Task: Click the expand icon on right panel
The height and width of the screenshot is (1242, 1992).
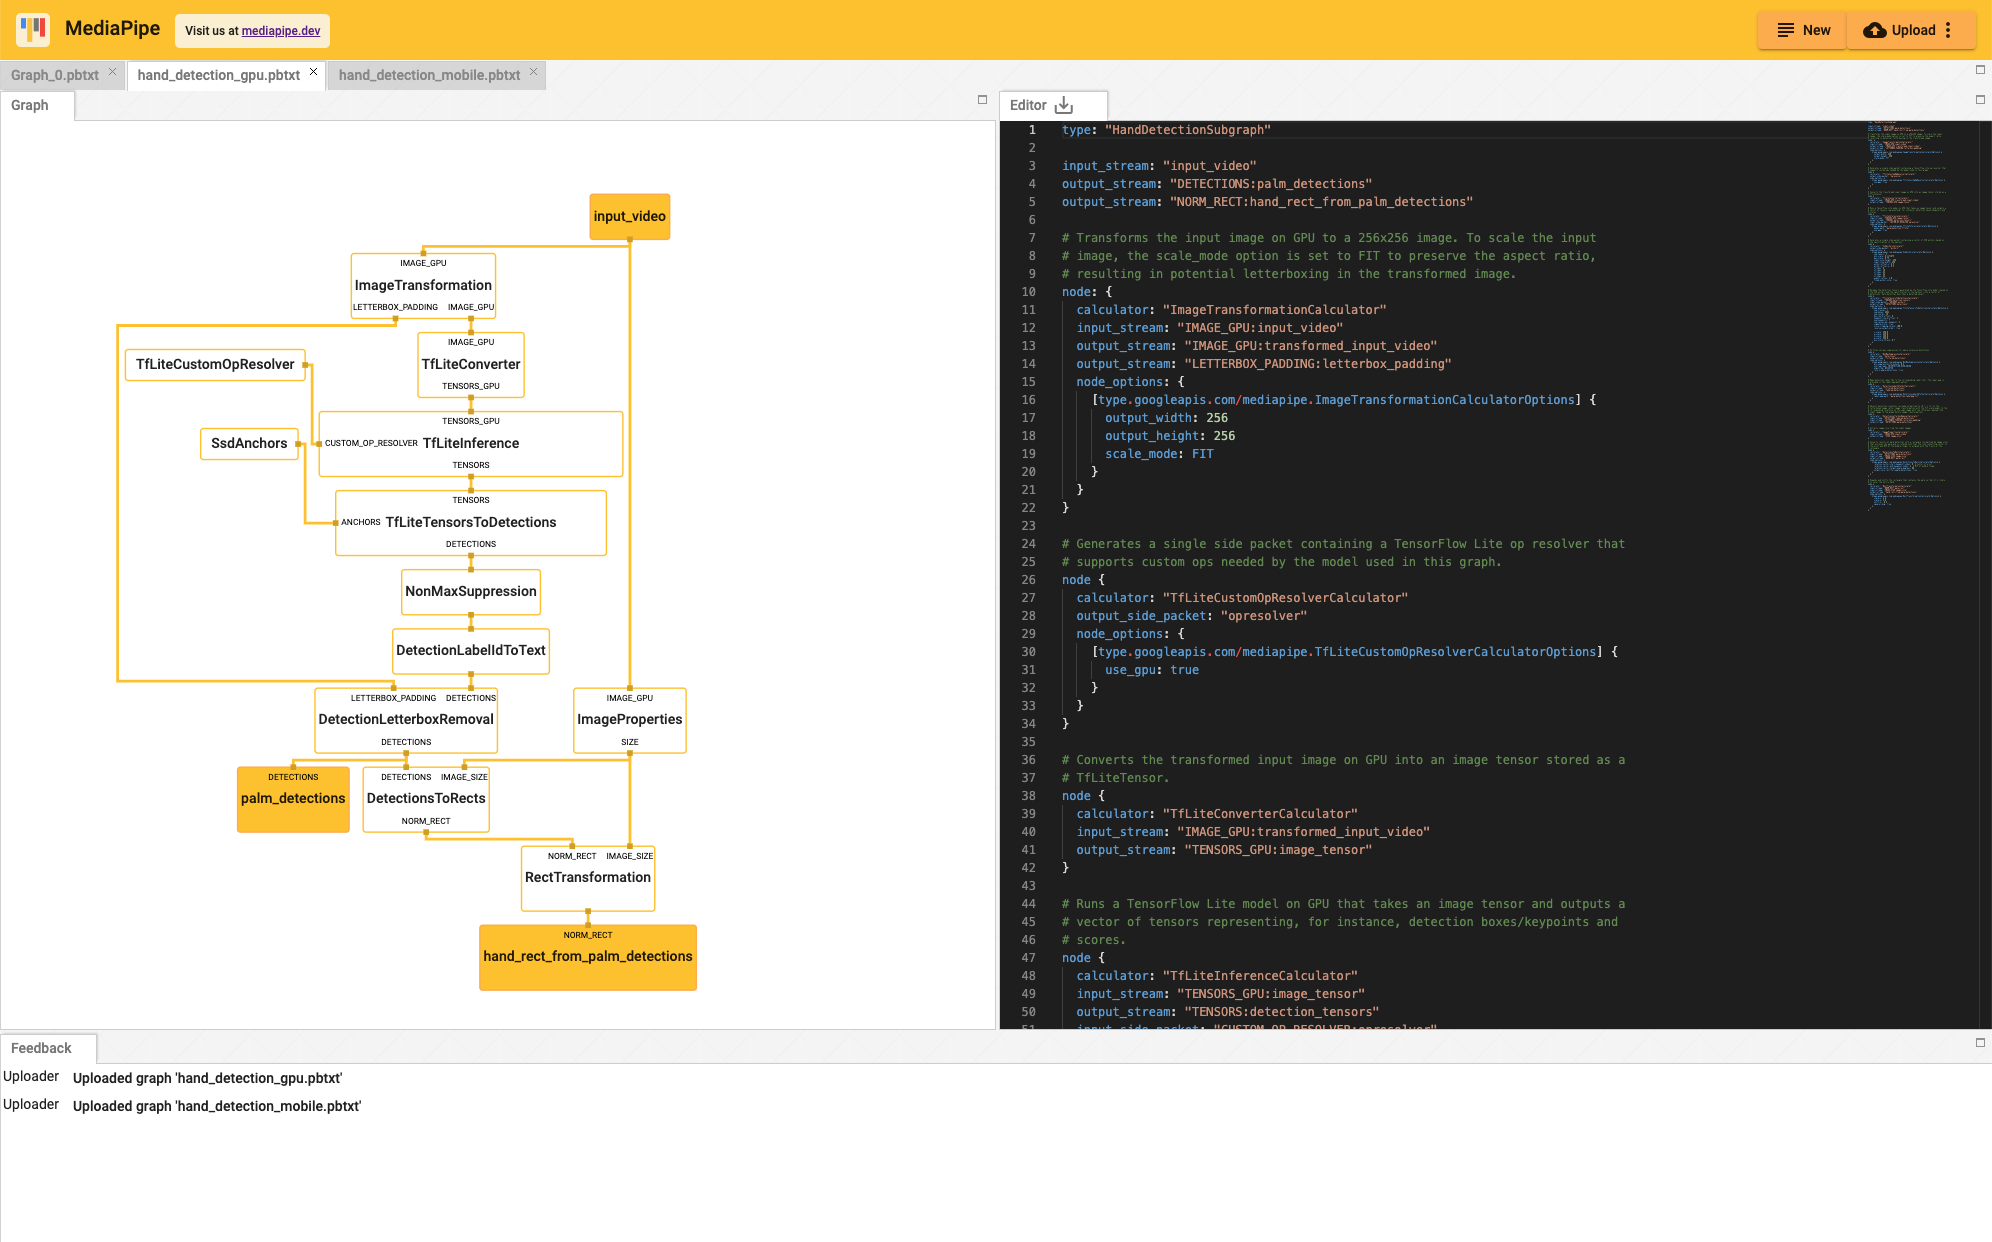Action: [x=1981, y=99]
